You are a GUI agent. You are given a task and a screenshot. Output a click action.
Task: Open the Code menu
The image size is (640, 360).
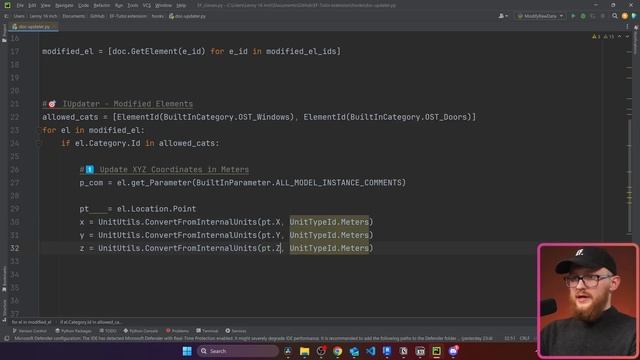click(83, 5)
